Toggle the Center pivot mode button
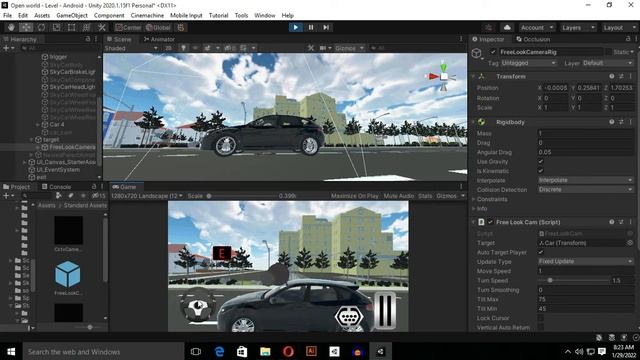The width and height of the screenshot is (640, 360). pos(128,27)
